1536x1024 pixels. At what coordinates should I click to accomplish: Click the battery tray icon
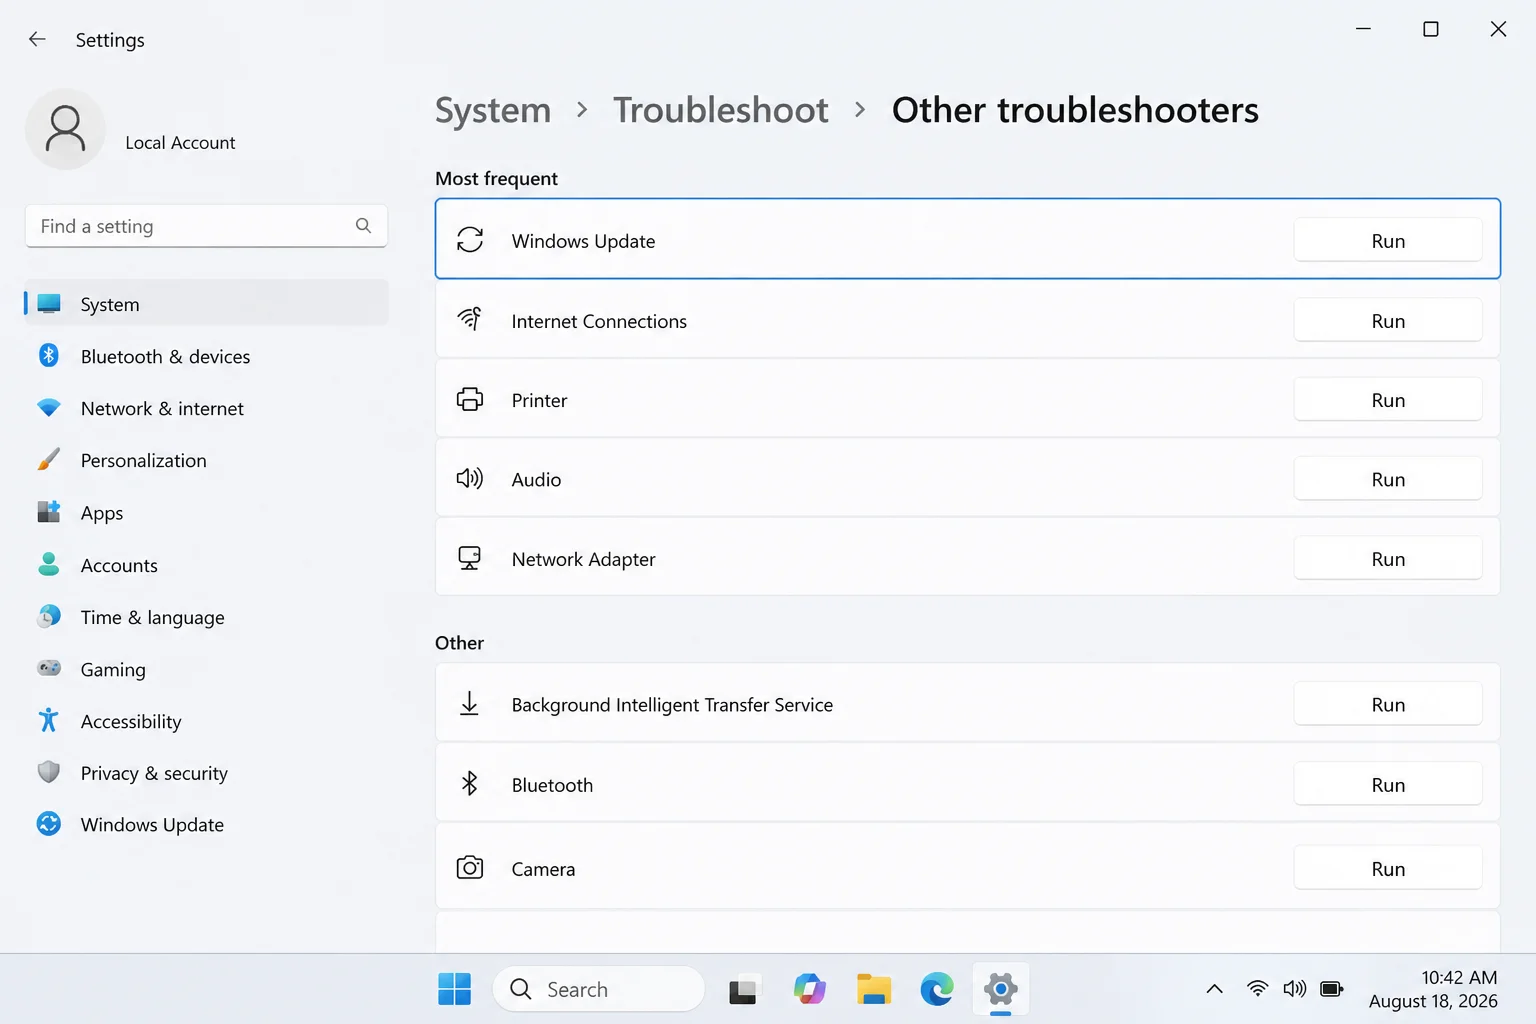[1331, 989]
